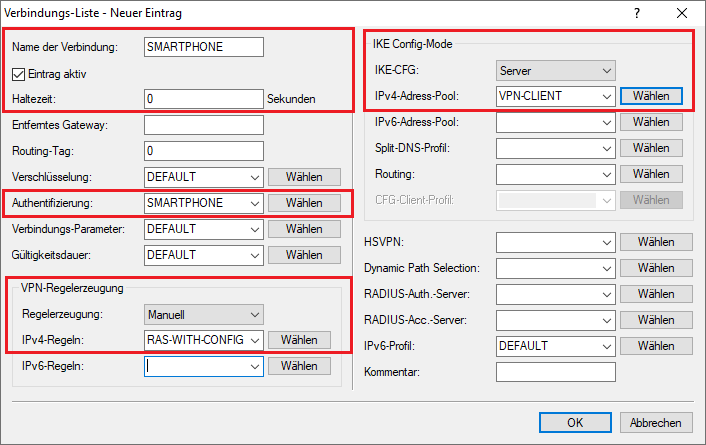The width and height of the screenshot is (706, 445).
Task: Open the IPv4-Regeln combo box
Action: [203, 340]
